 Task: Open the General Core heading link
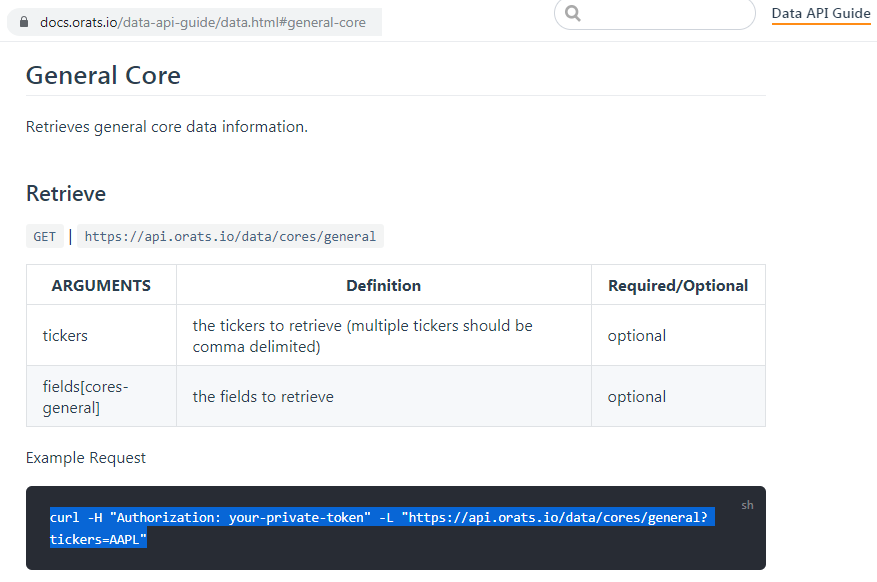(103, 75)
